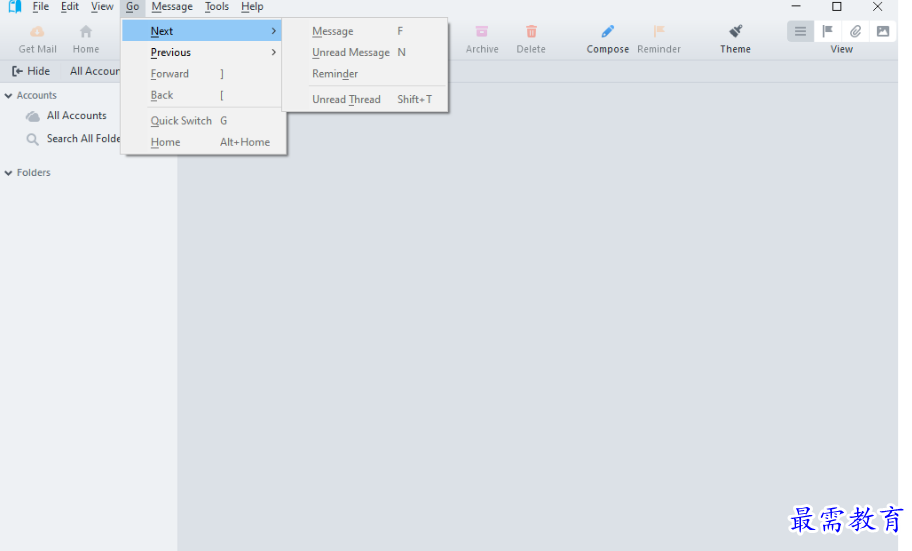Click the Archive box icon
This screenshot has height=551, width=912.
[482, 31]
